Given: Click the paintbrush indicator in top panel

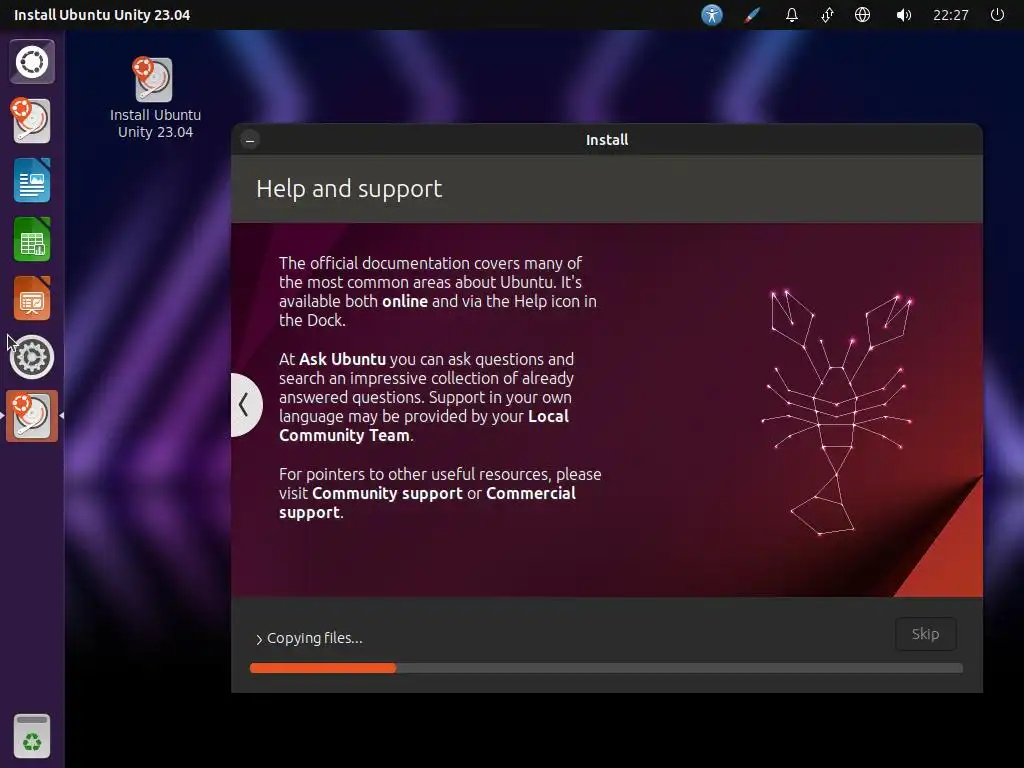Looking at the screenshot, I should [752, 15].
